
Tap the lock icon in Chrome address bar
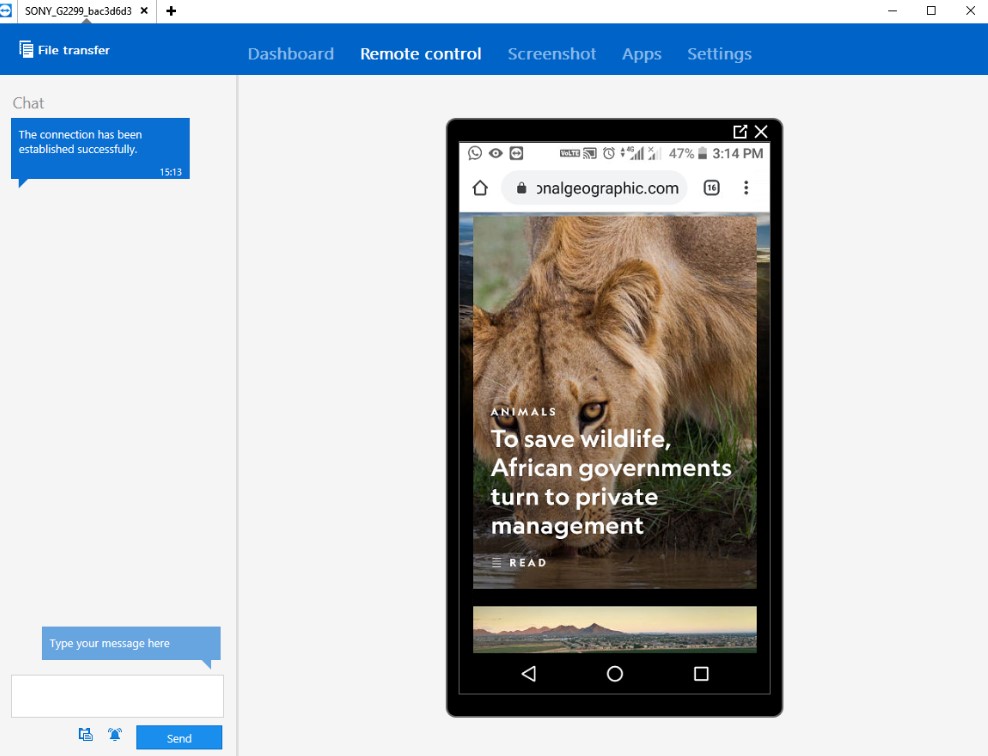pos(521,188)
